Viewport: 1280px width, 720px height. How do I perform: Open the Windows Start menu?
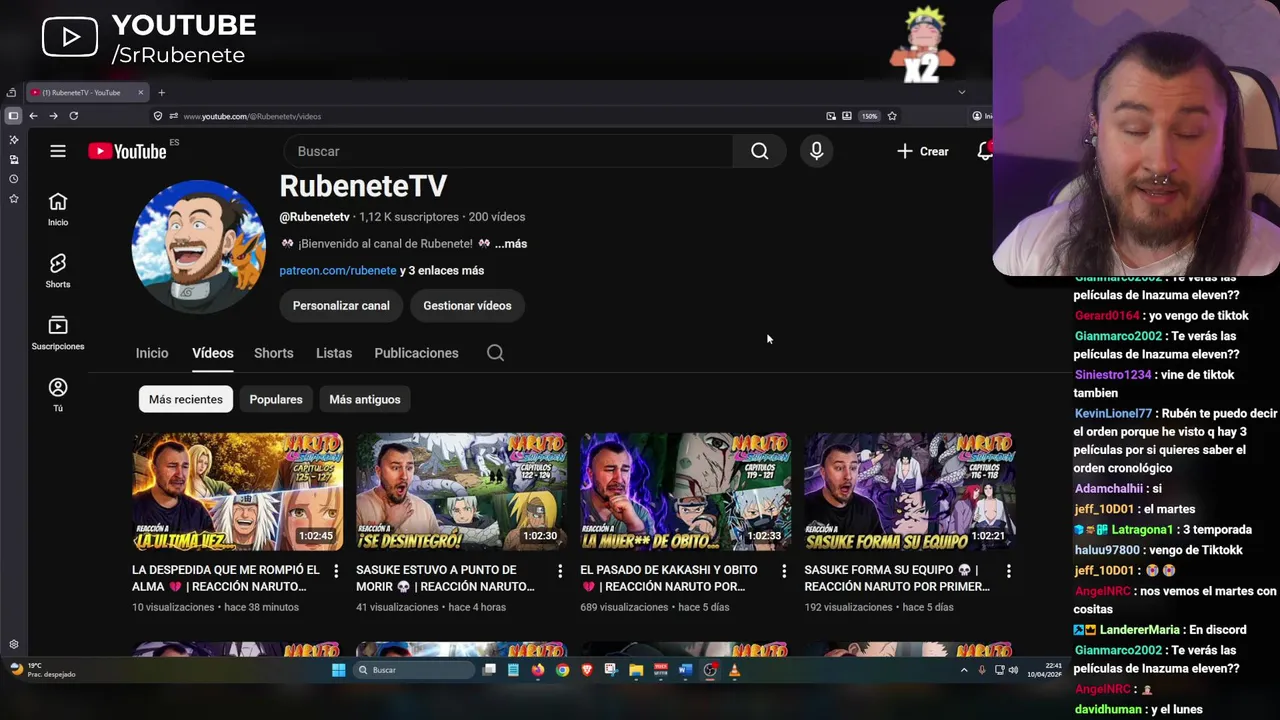click(x=338, y=670)
